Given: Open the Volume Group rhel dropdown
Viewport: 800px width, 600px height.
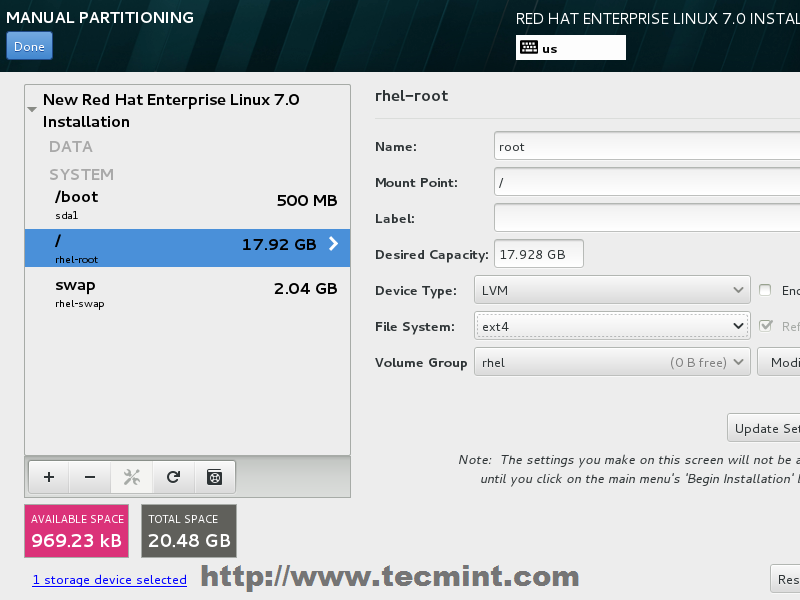Looking at the screenshot, I should click(612, 362).
